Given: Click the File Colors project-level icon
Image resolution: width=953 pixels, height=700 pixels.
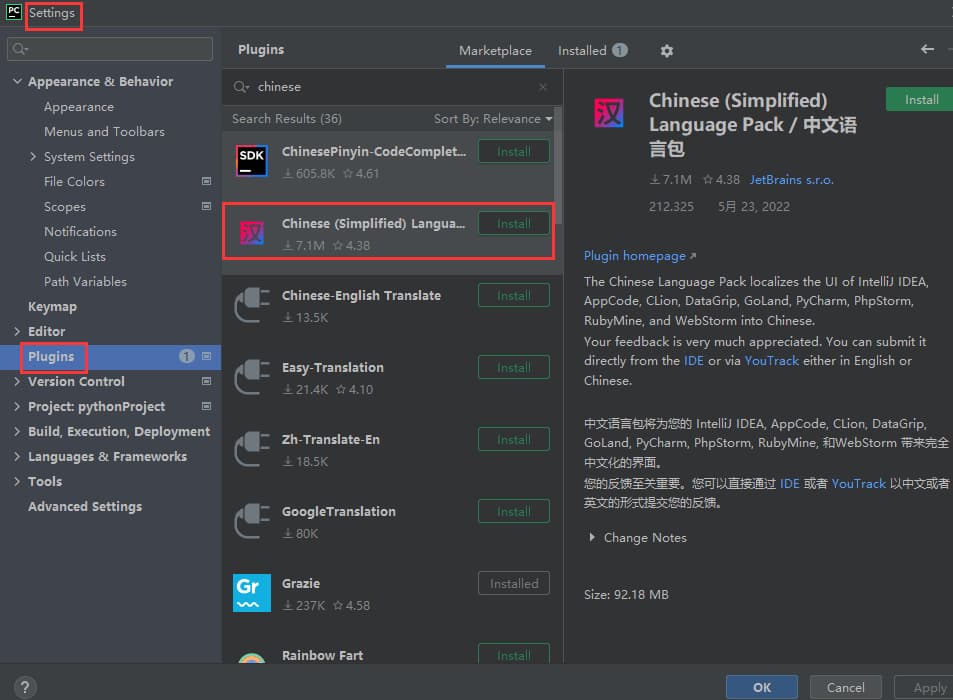Looking at the screenshot, I should (x=207, y=182).
